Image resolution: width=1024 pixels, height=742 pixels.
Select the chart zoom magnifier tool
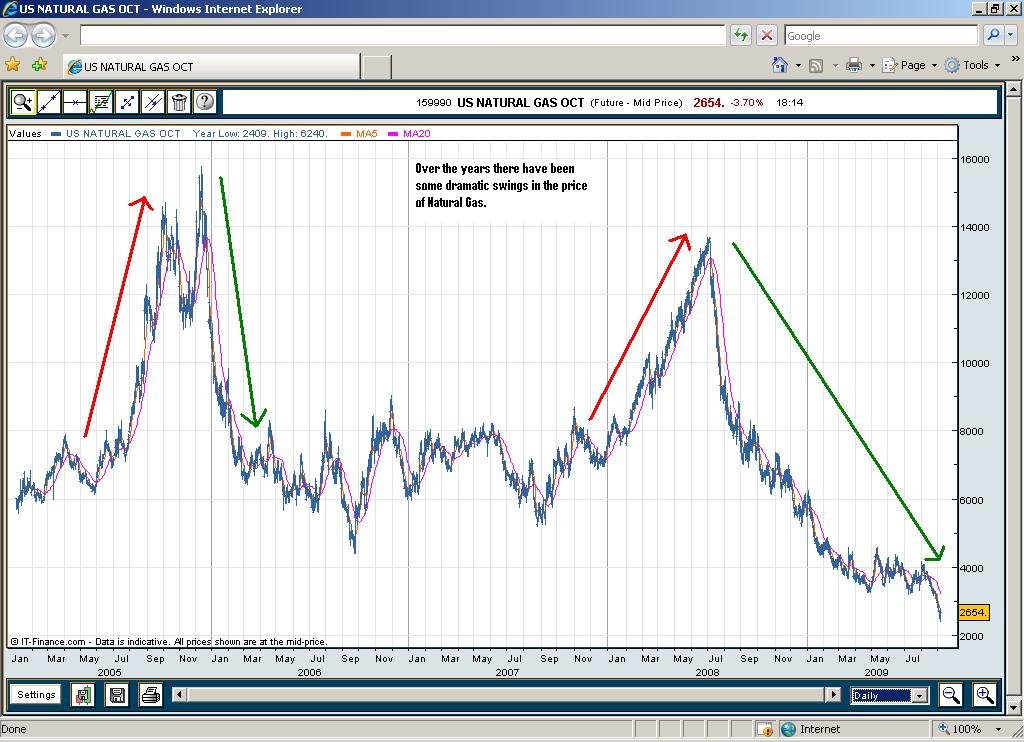[23, 101]
